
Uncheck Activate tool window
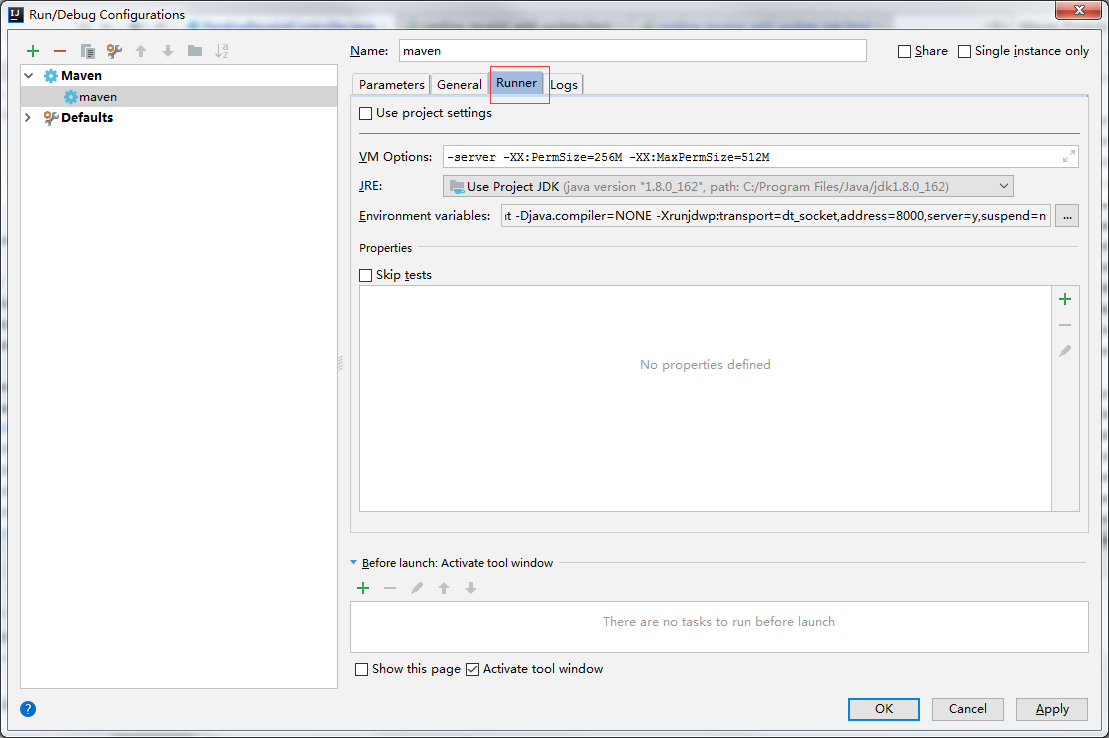[x=472, y=669]
